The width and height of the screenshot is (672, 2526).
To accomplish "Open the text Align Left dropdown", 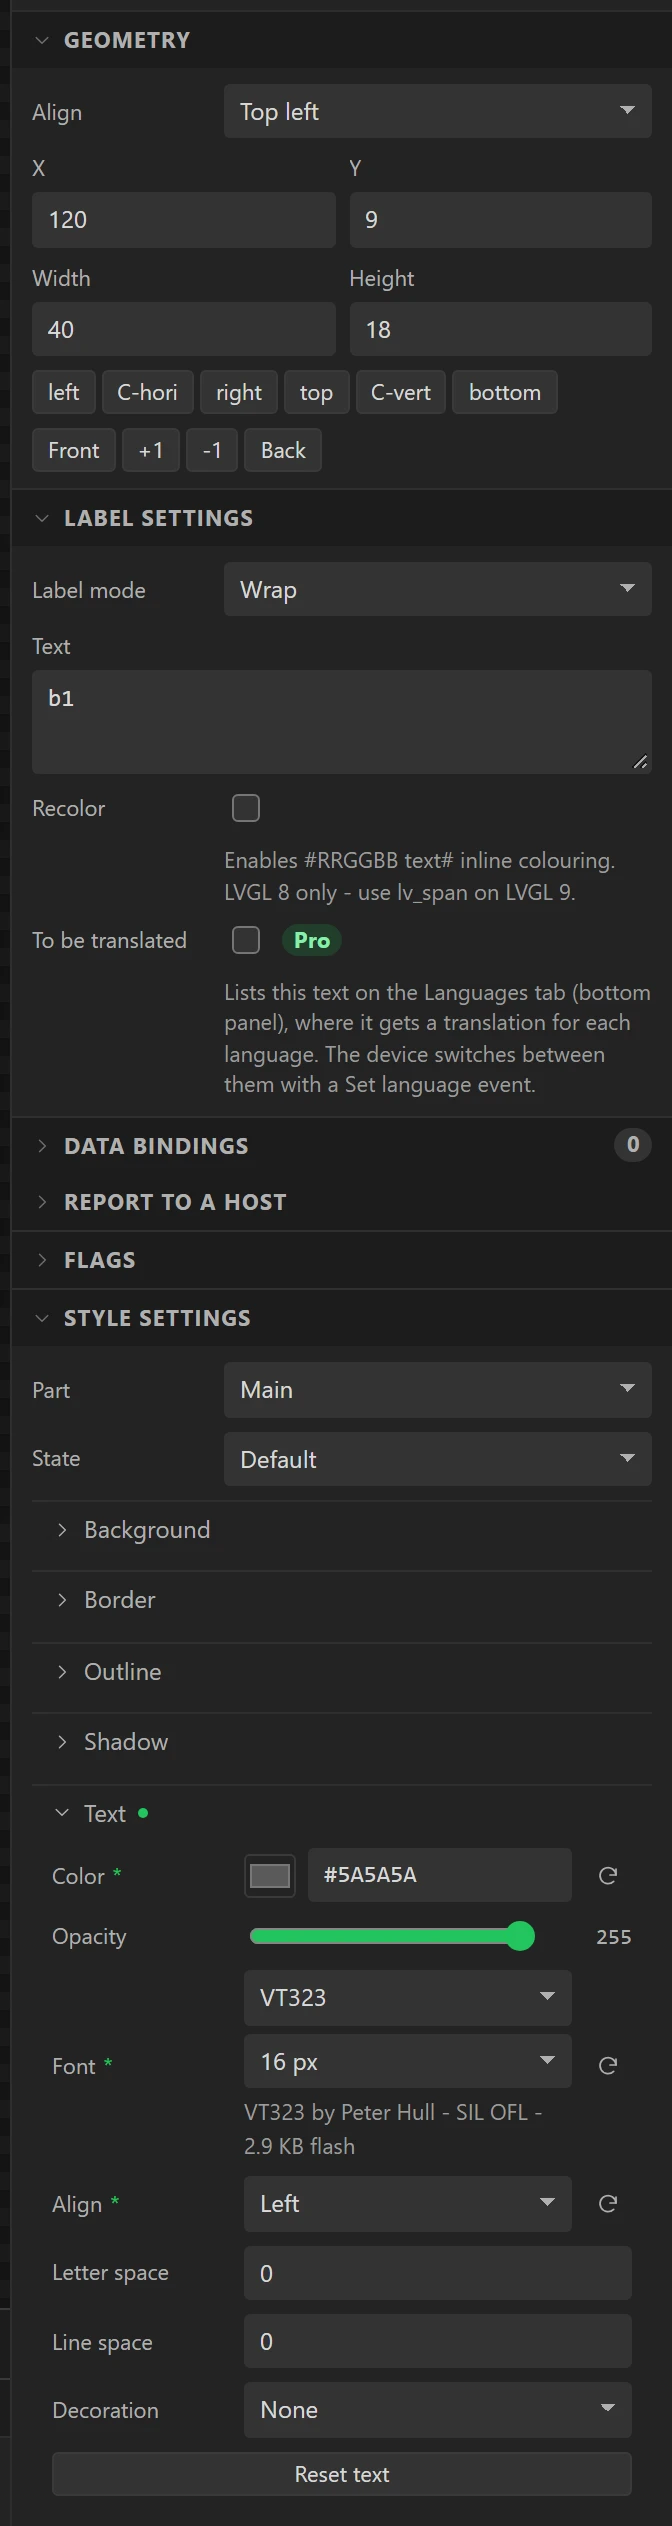I will click(x=408, y=2203).
